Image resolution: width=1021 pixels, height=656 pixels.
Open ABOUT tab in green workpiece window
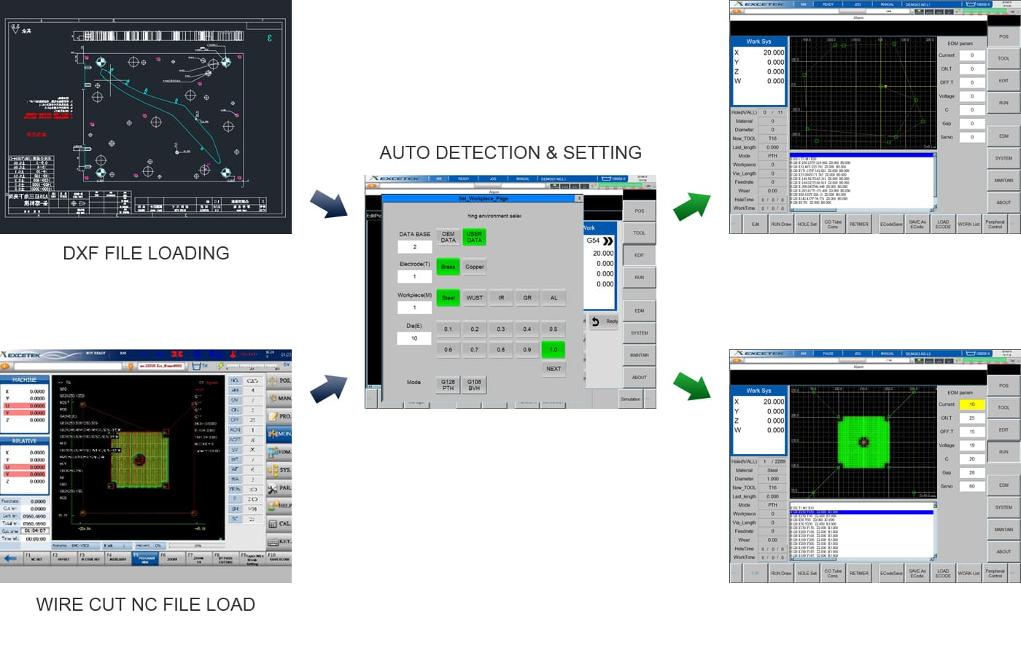tap(1003, 552)
